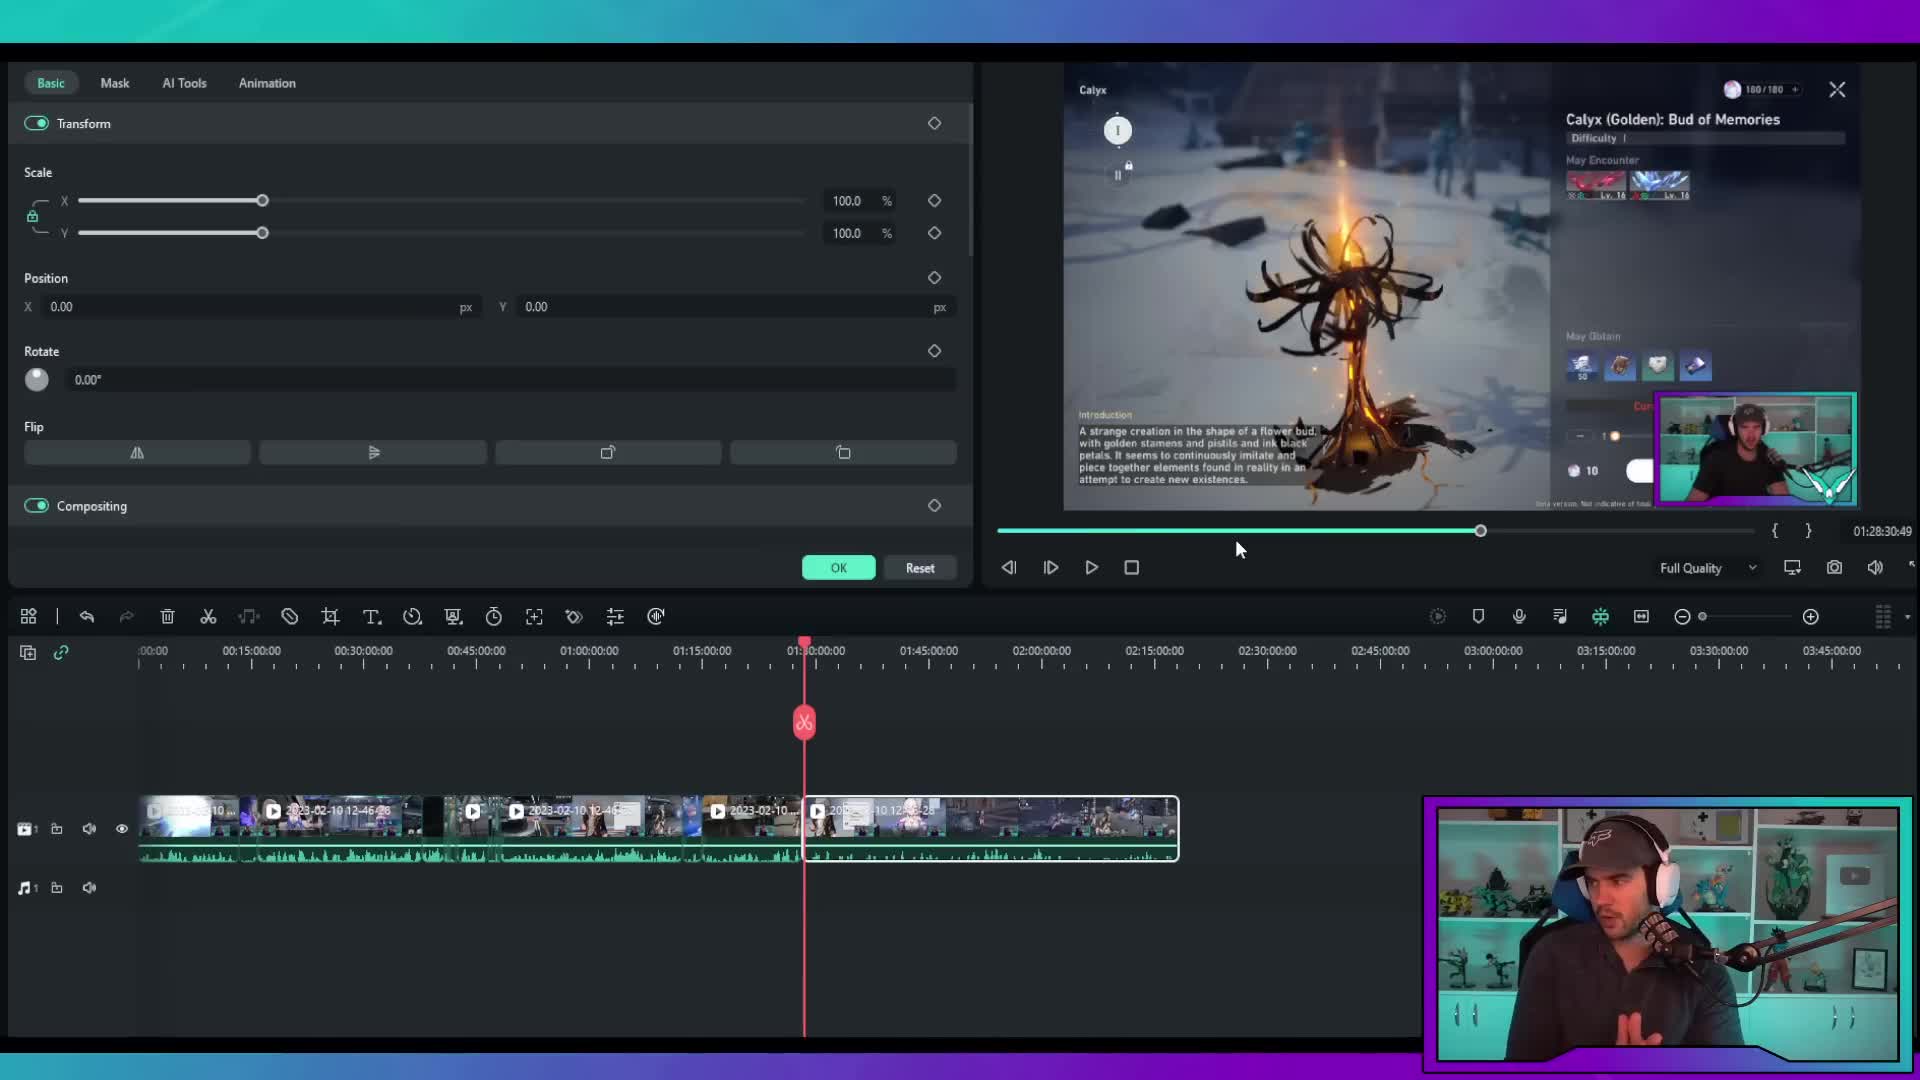The width and height of the screenshot is (1920, 1080).
Task: Open preview display settings monitor icon
Action: pyautogui.click(x=1792, y=568)
